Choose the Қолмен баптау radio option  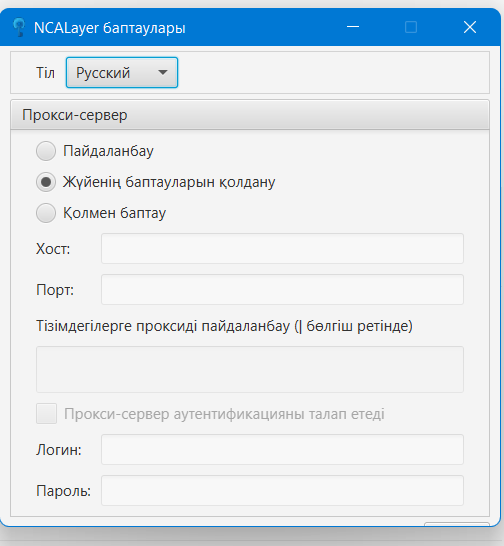[x=46, y=213]
